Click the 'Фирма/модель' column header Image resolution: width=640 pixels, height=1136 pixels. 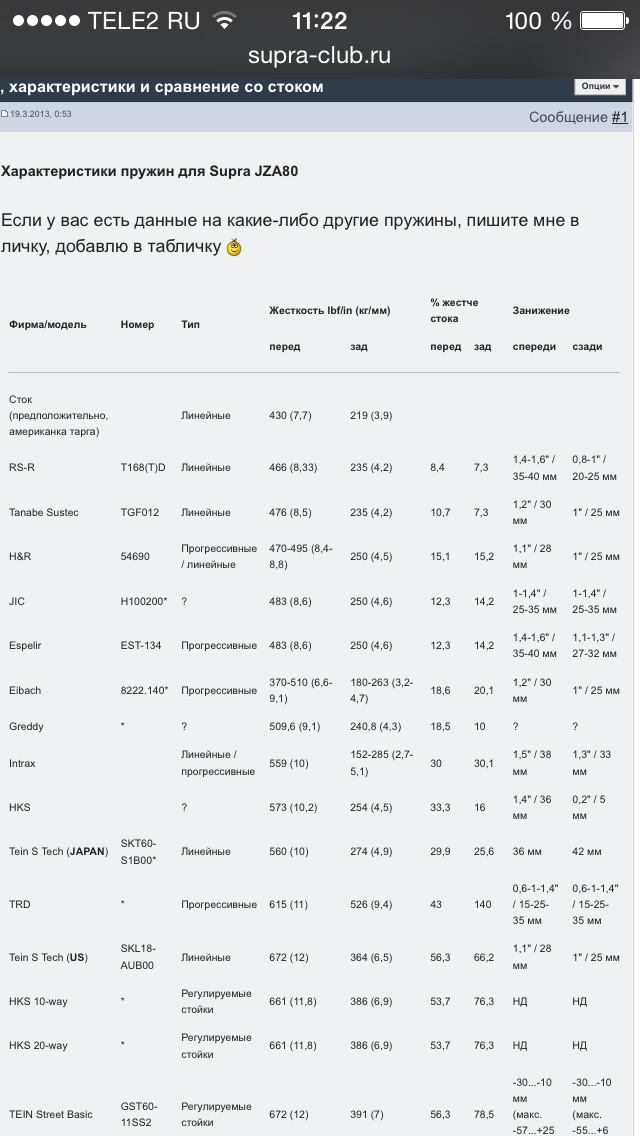click(x=48, y=325)
